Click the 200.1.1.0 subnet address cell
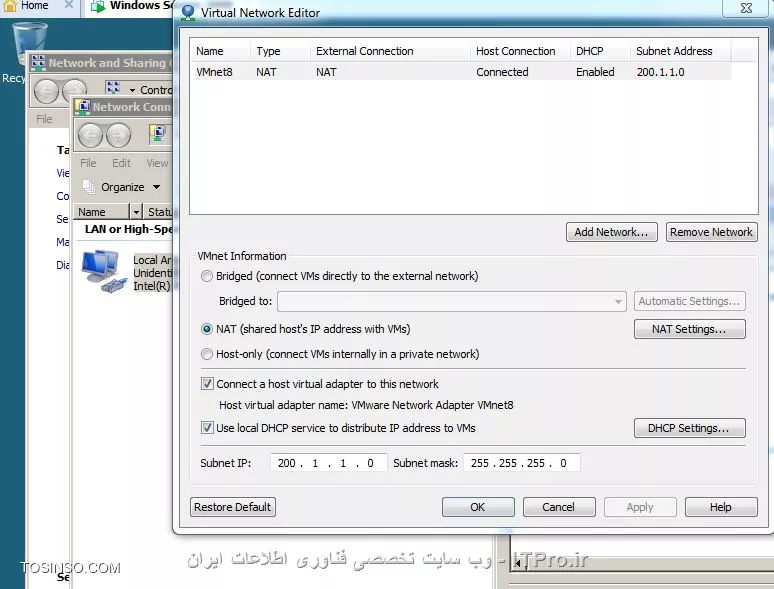 (660, 72)
